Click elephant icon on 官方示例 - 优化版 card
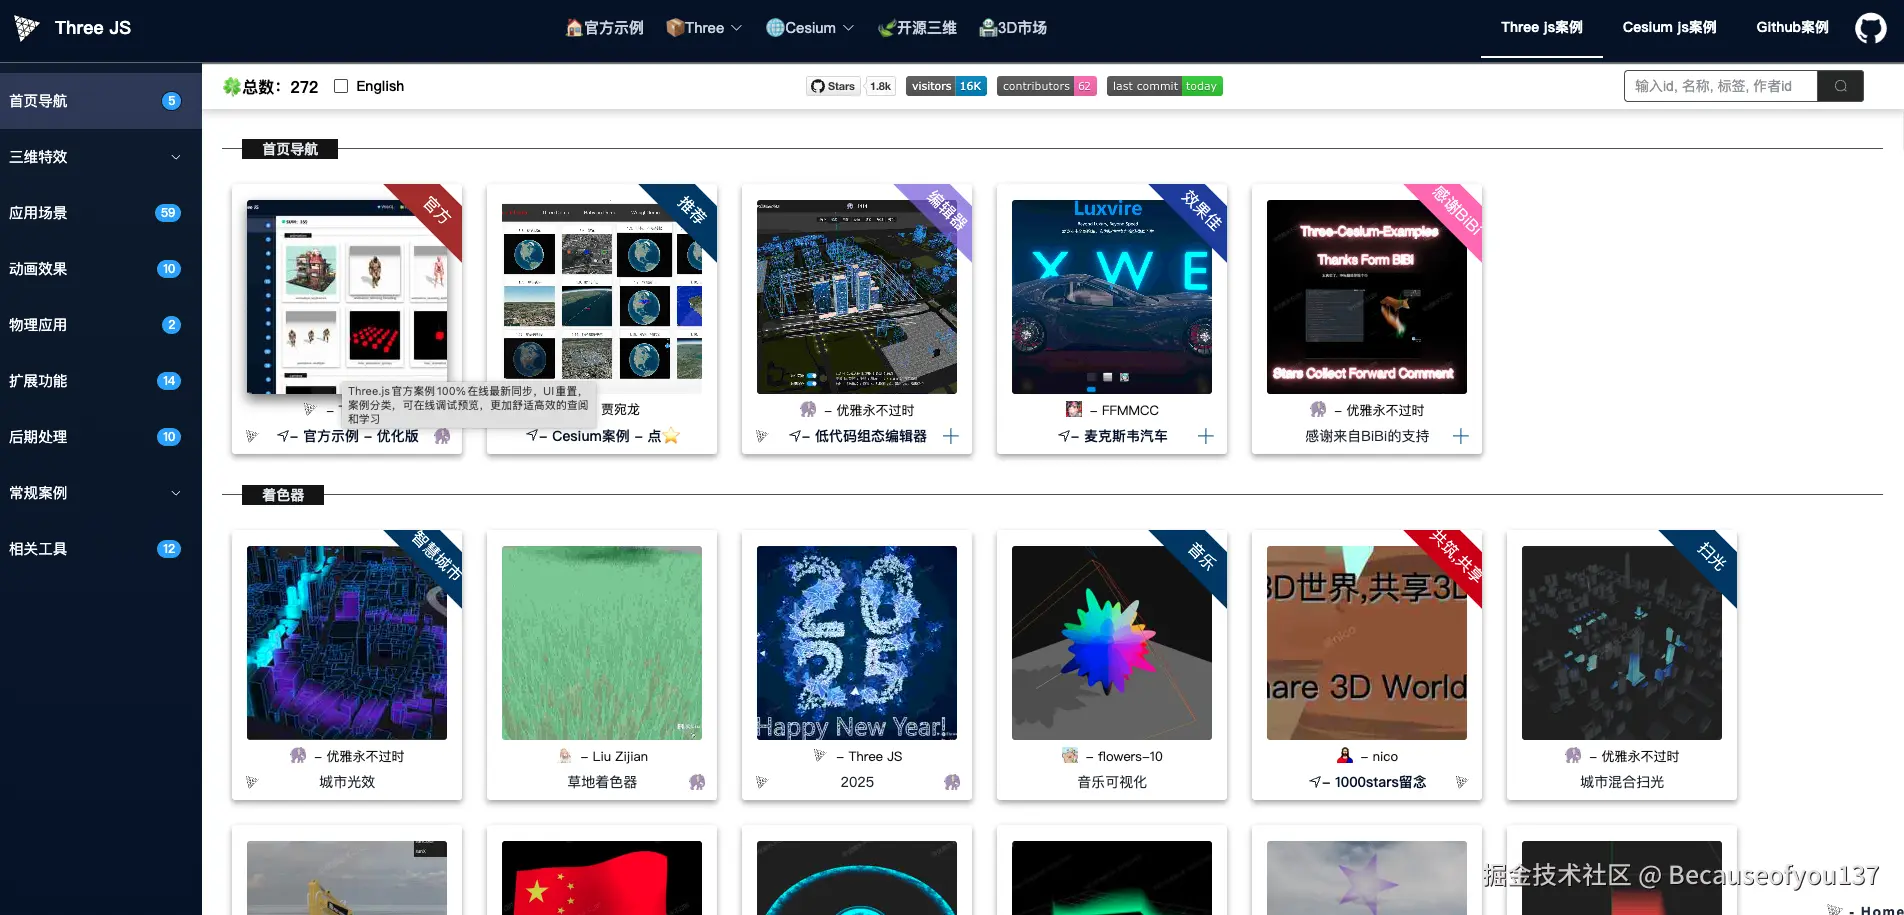Screen dimensions: 1904x915 (x=442, y=436)
